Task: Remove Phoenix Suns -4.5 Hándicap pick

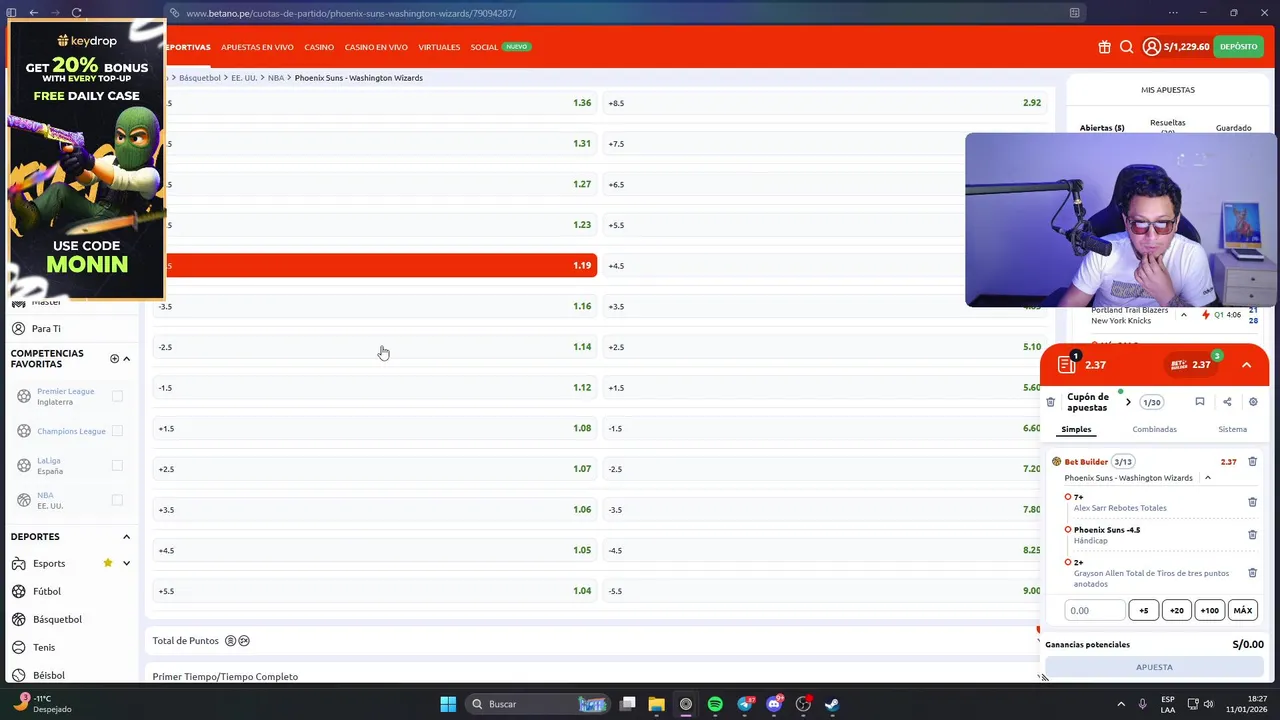Action: point(1252,535)
